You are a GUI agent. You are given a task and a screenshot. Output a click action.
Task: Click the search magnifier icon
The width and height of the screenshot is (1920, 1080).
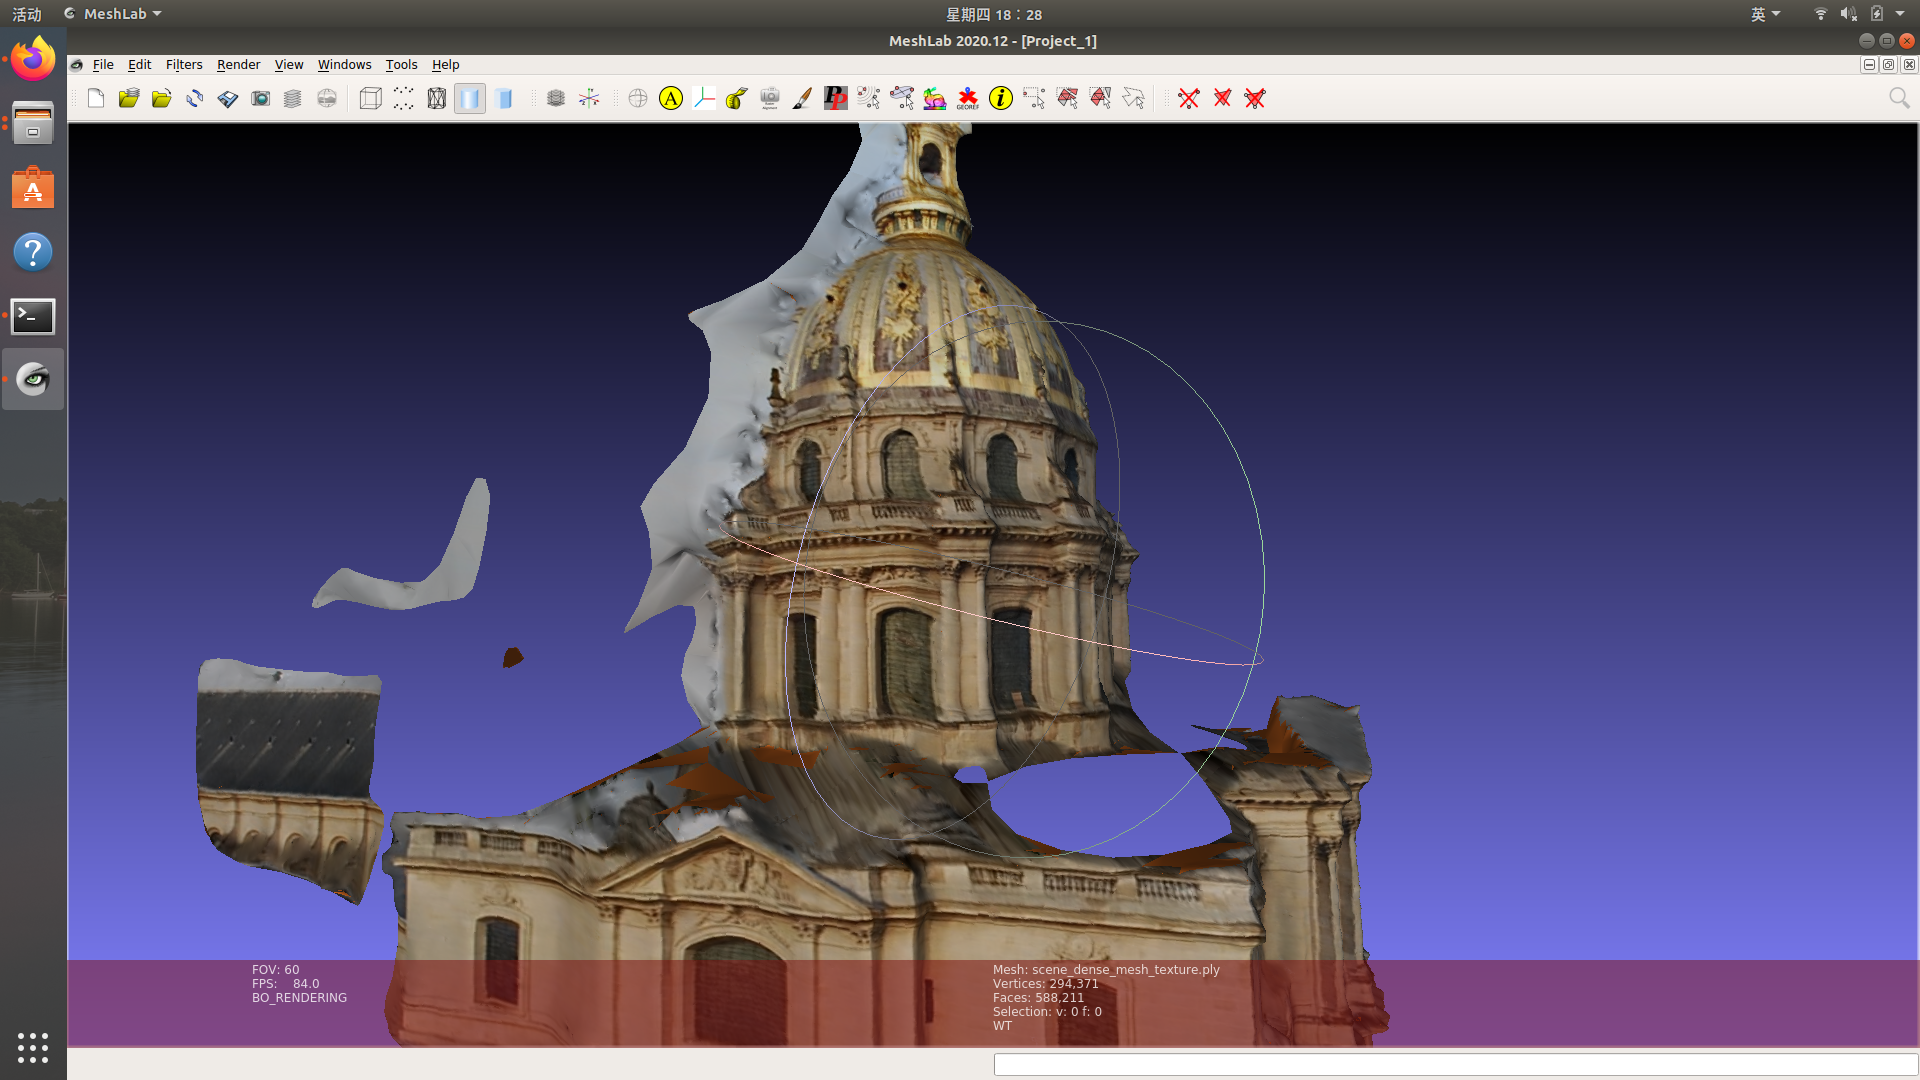click(1898, 98)
